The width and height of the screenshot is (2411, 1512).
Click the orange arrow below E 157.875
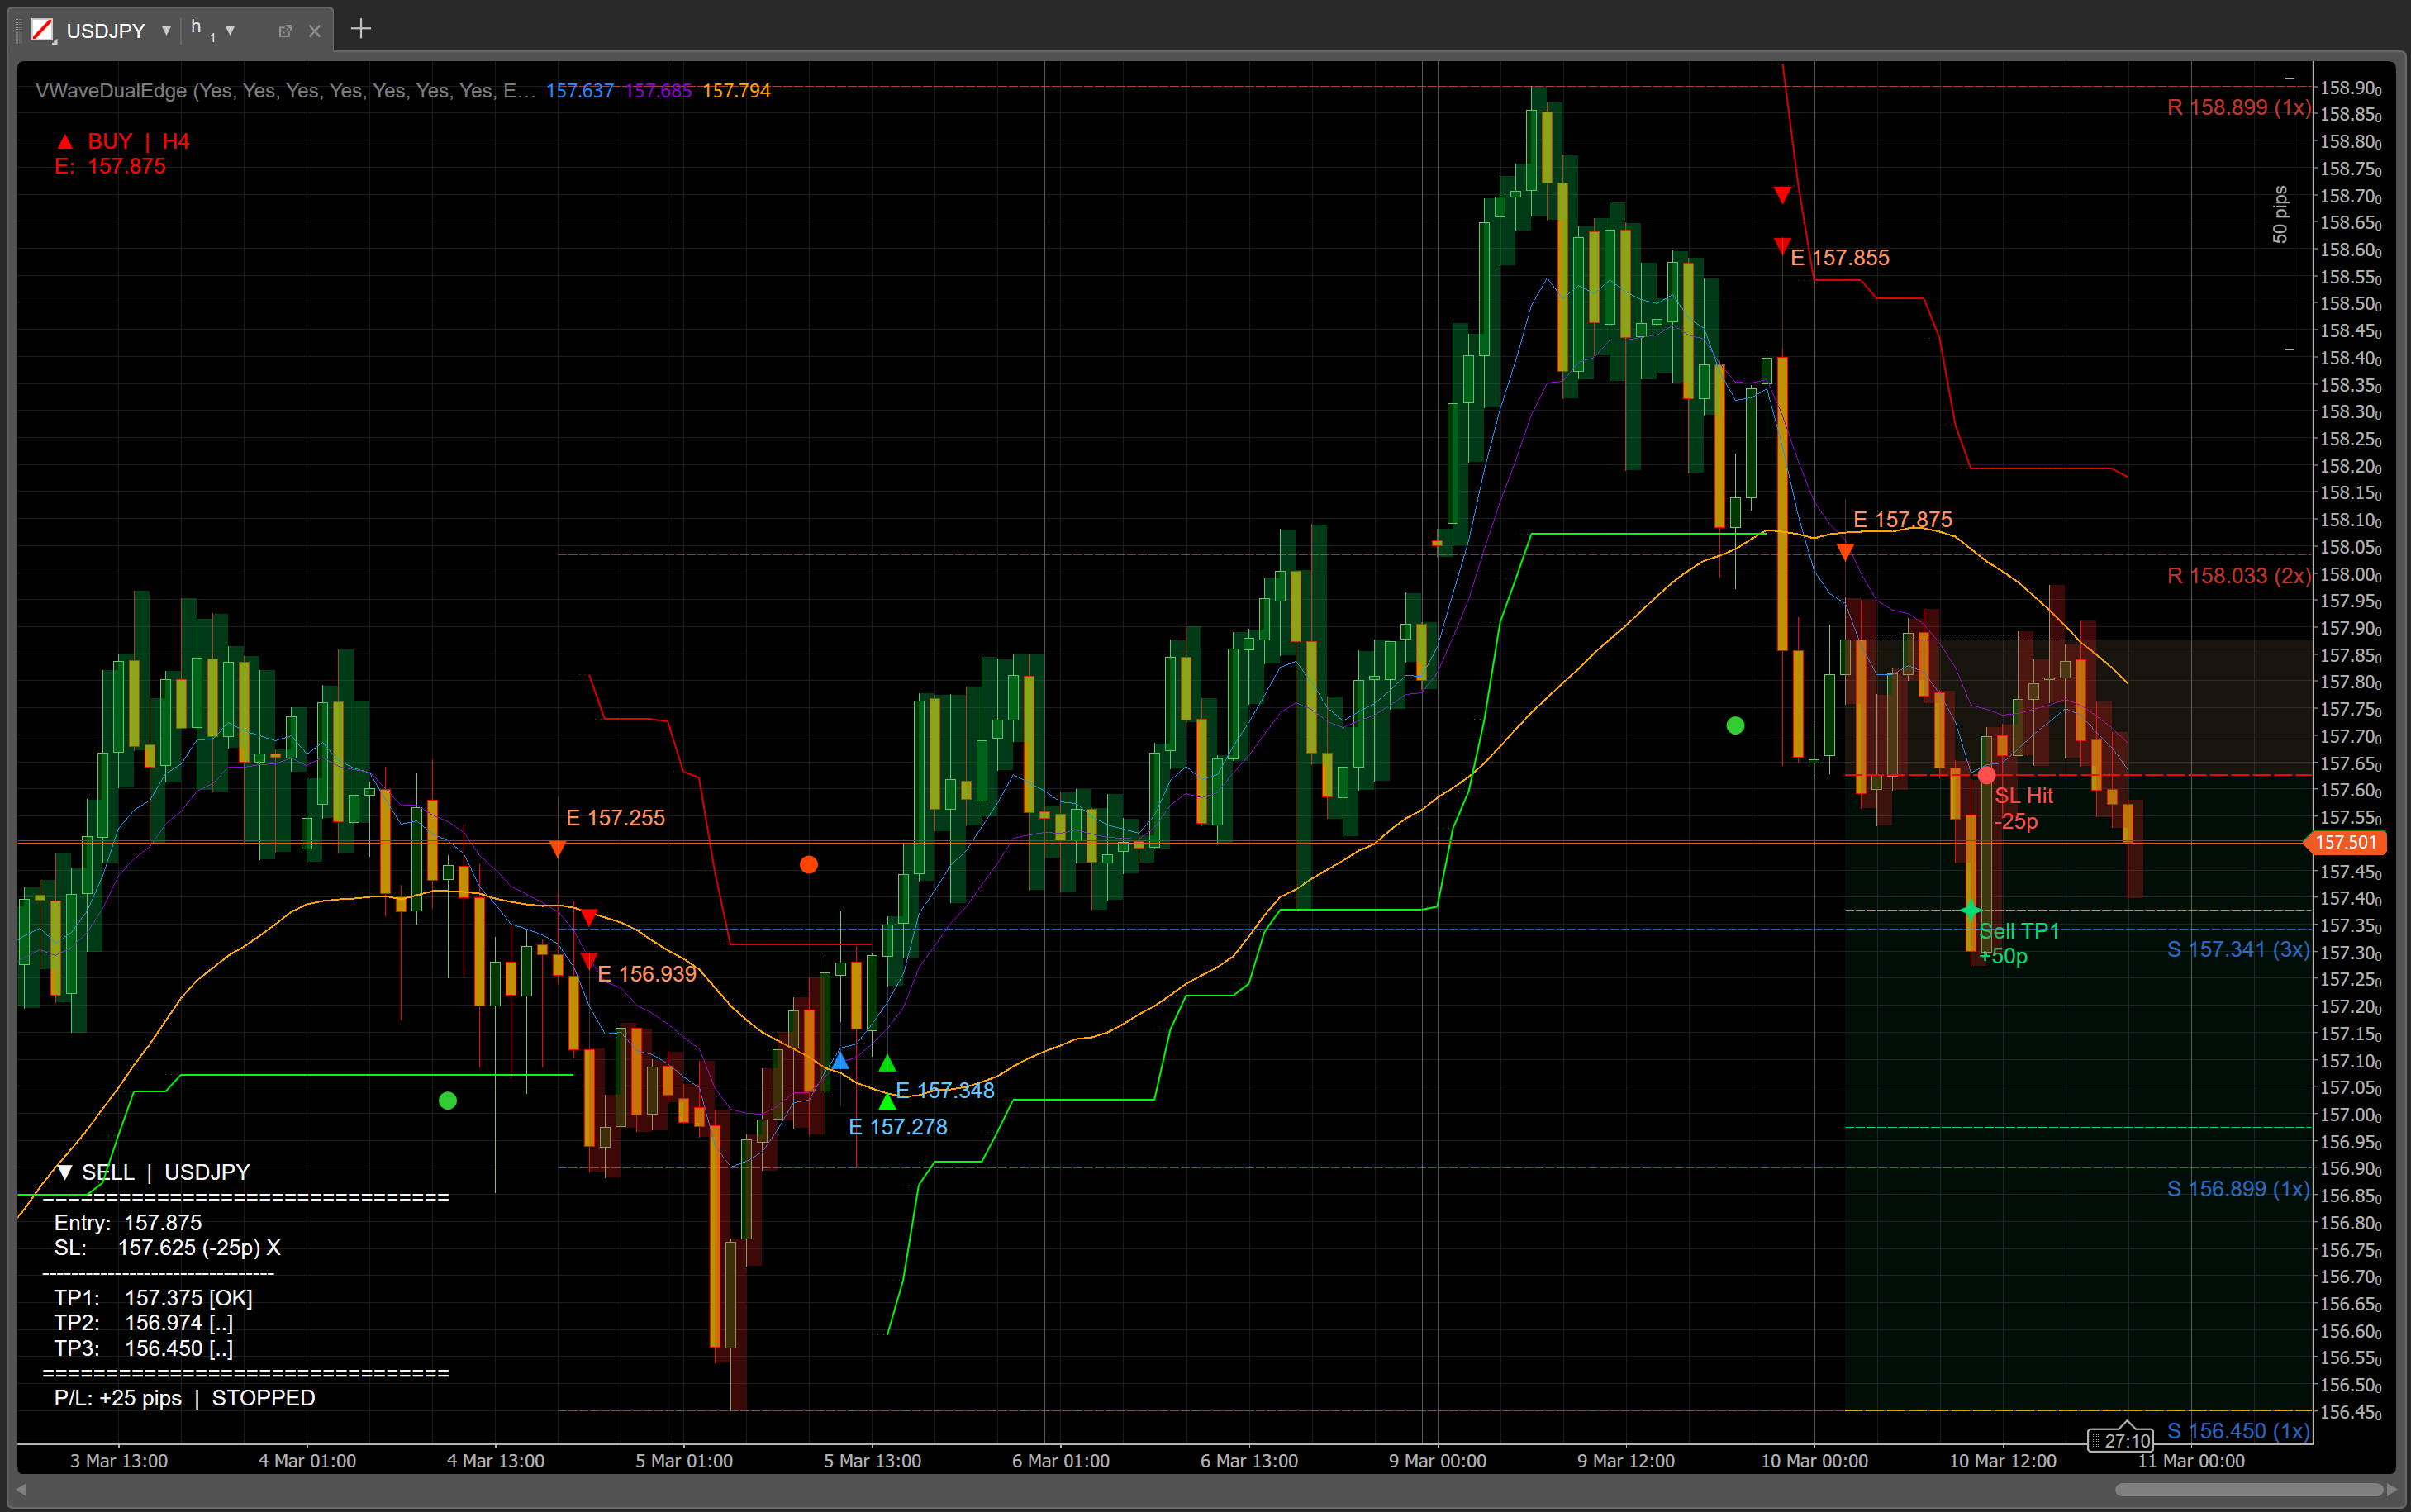pos(1845,551)
